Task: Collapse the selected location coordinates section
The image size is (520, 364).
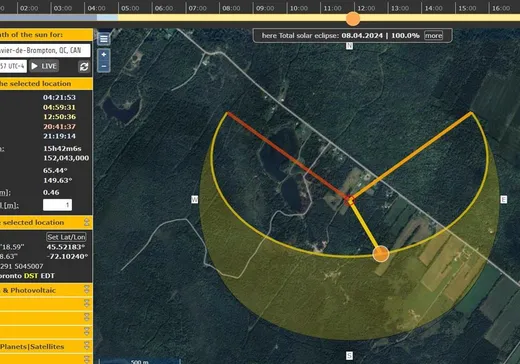Action: click(x=87, y=222)
